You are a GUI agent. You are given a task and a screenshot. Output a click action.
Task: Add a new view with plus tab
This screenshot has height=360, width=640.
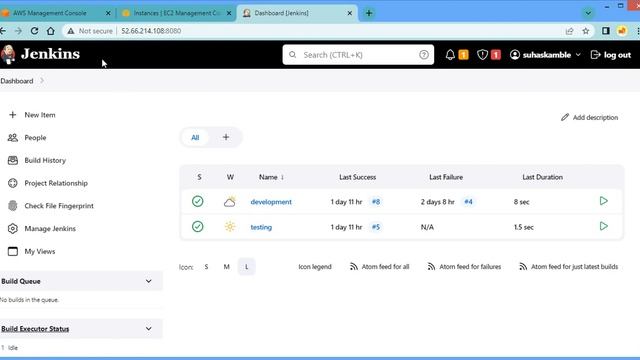(226, 137)
